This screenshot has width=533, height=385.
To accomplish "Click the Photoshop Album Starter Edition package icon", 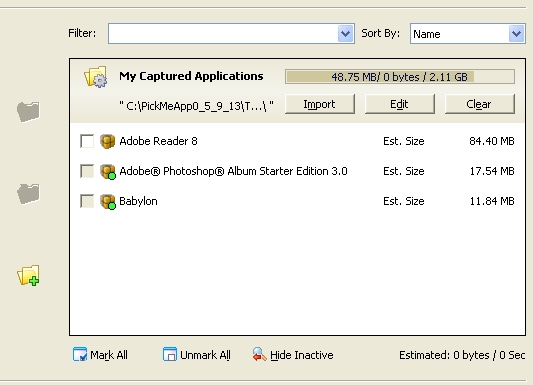I will pyautogui.click(x=108, y=172).
